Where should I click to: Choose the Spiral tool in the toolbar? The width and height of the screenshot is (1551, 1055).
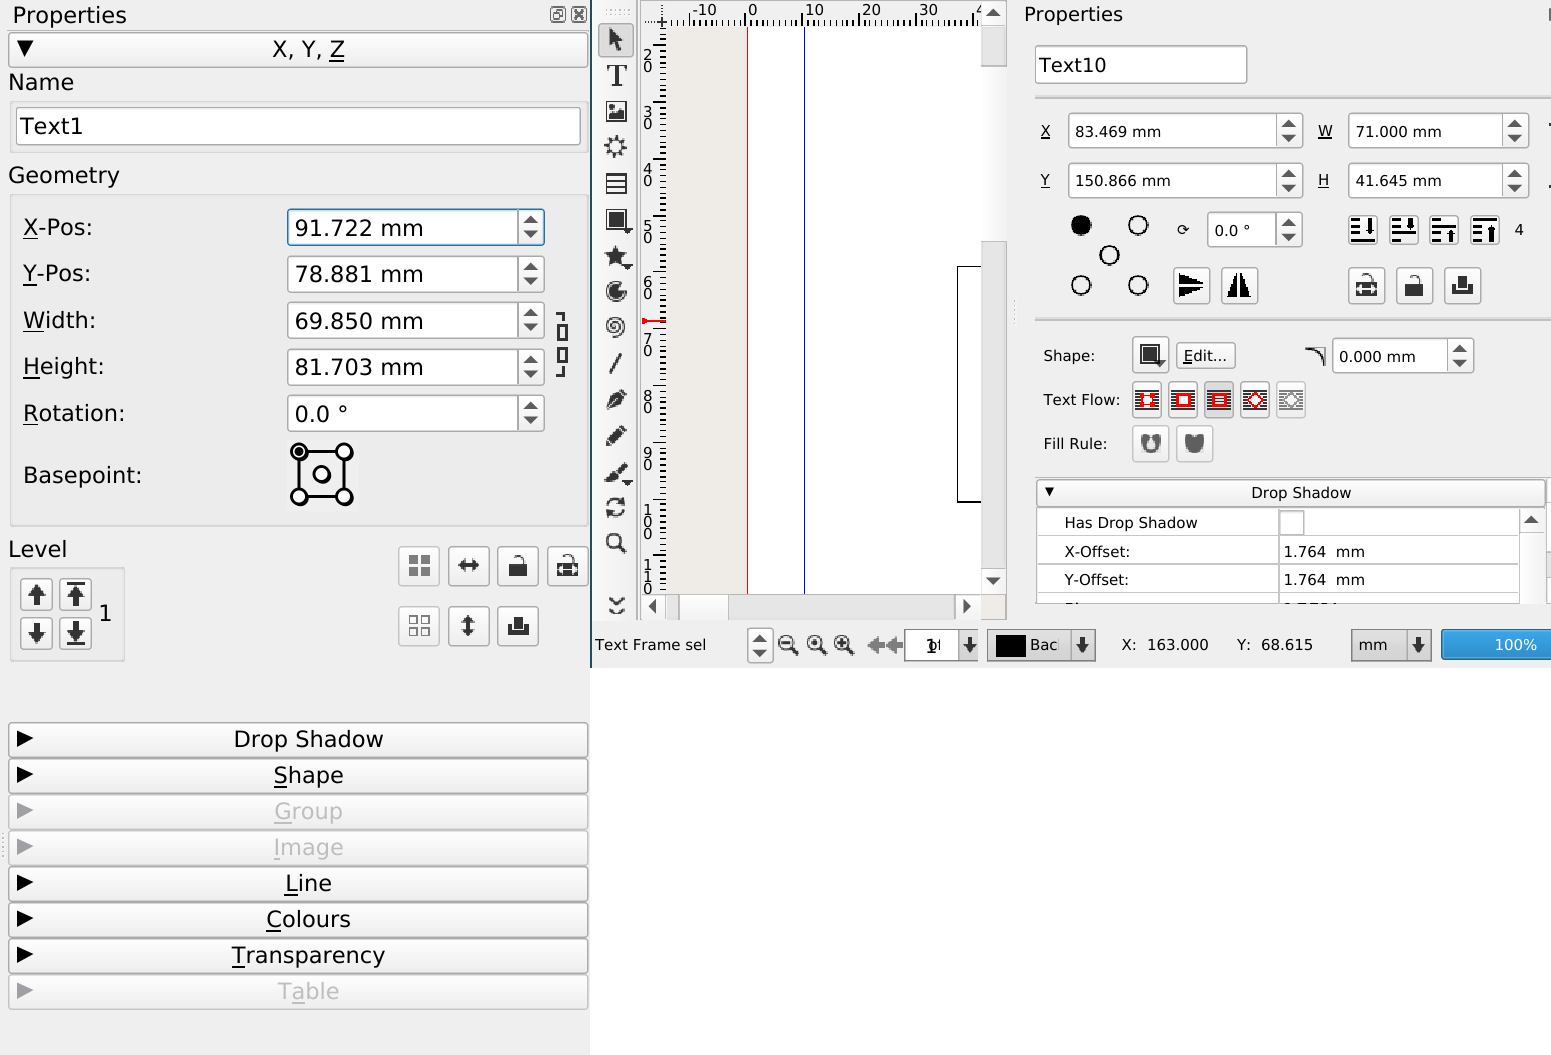click(616, 327)
